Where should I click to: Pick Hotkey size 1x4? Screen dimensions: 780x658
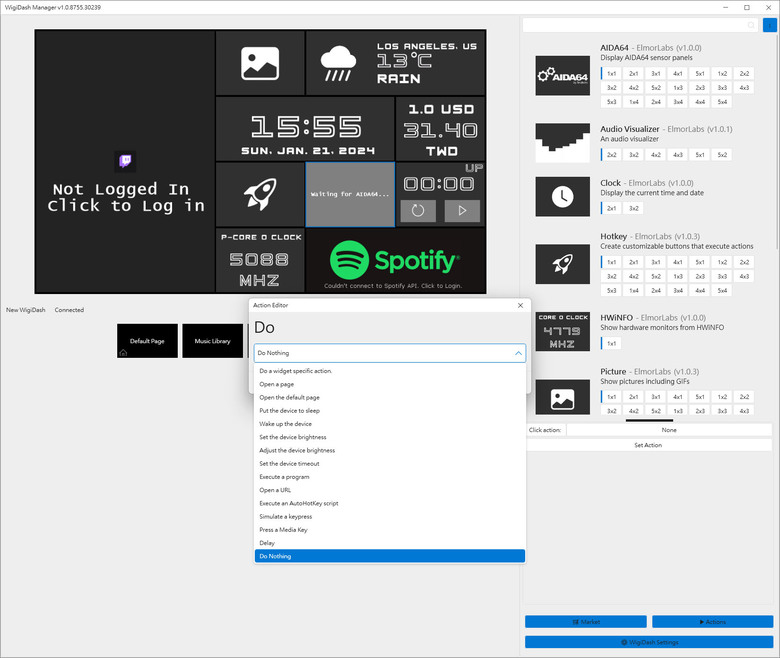(x=634, y=290)
